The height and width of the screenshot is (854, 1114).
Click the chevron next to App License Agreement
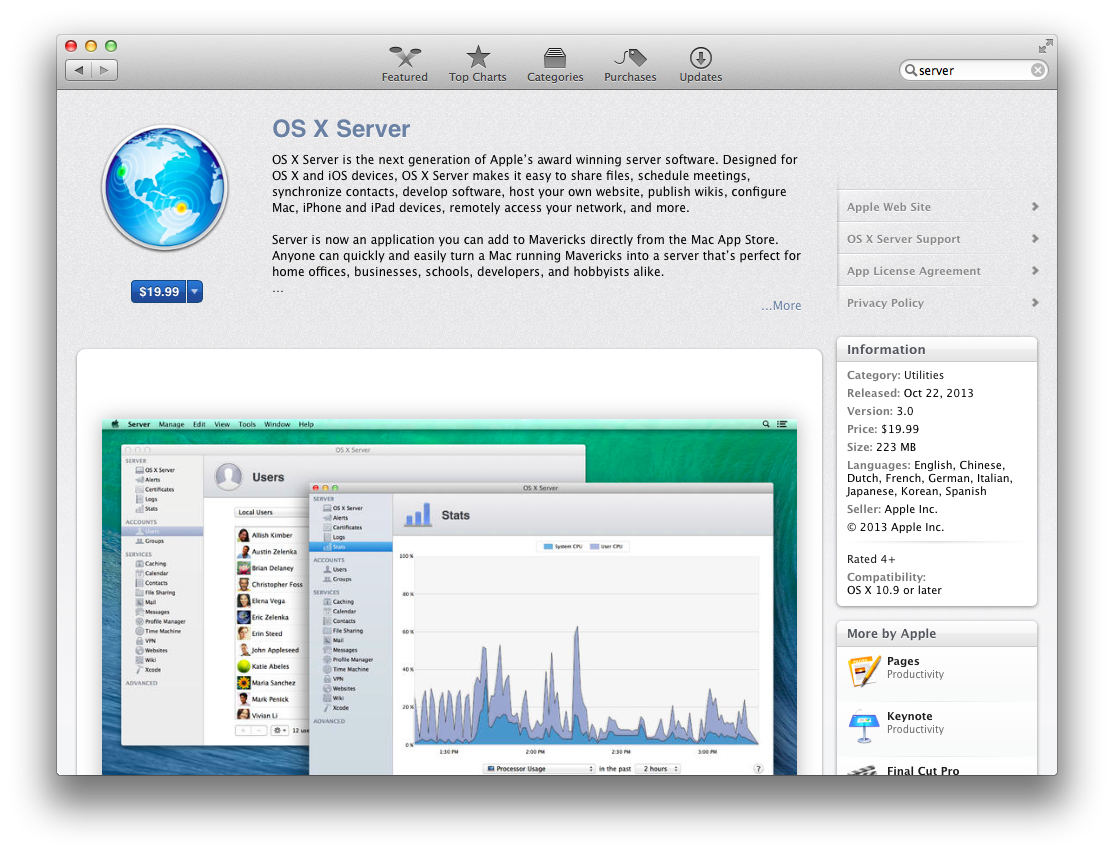[1035, 271]
